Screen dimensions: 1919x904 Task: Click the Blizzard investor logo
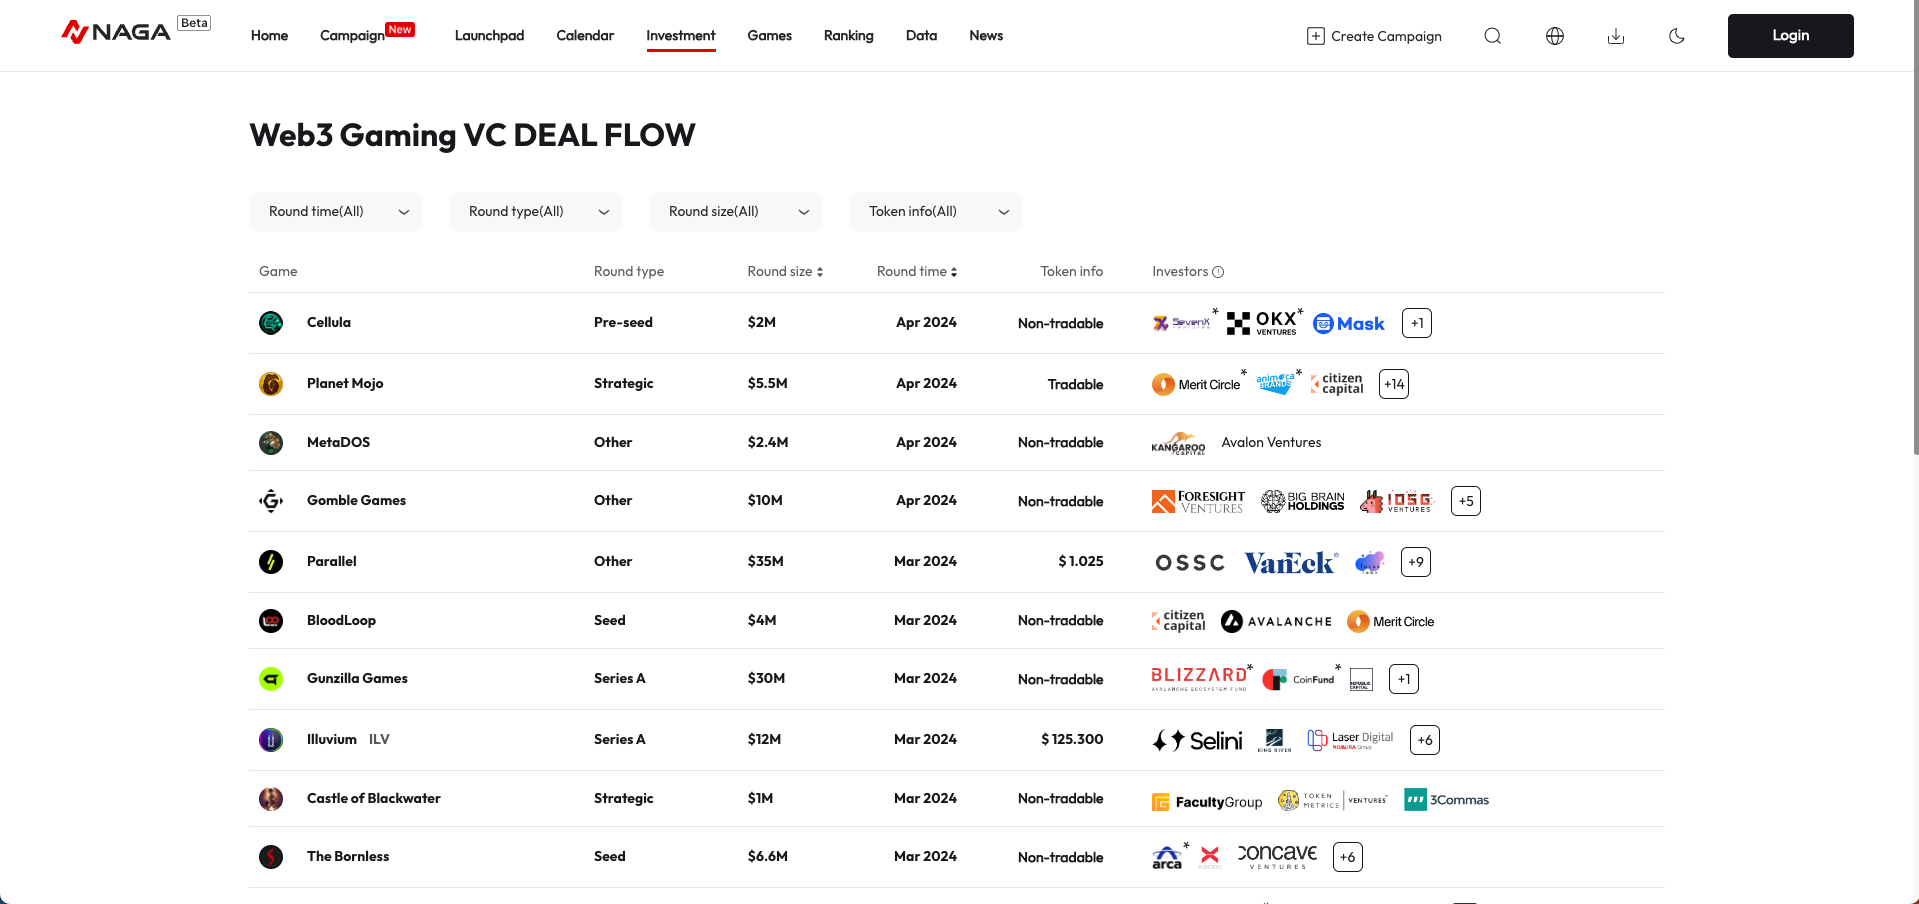(1199, 679)
